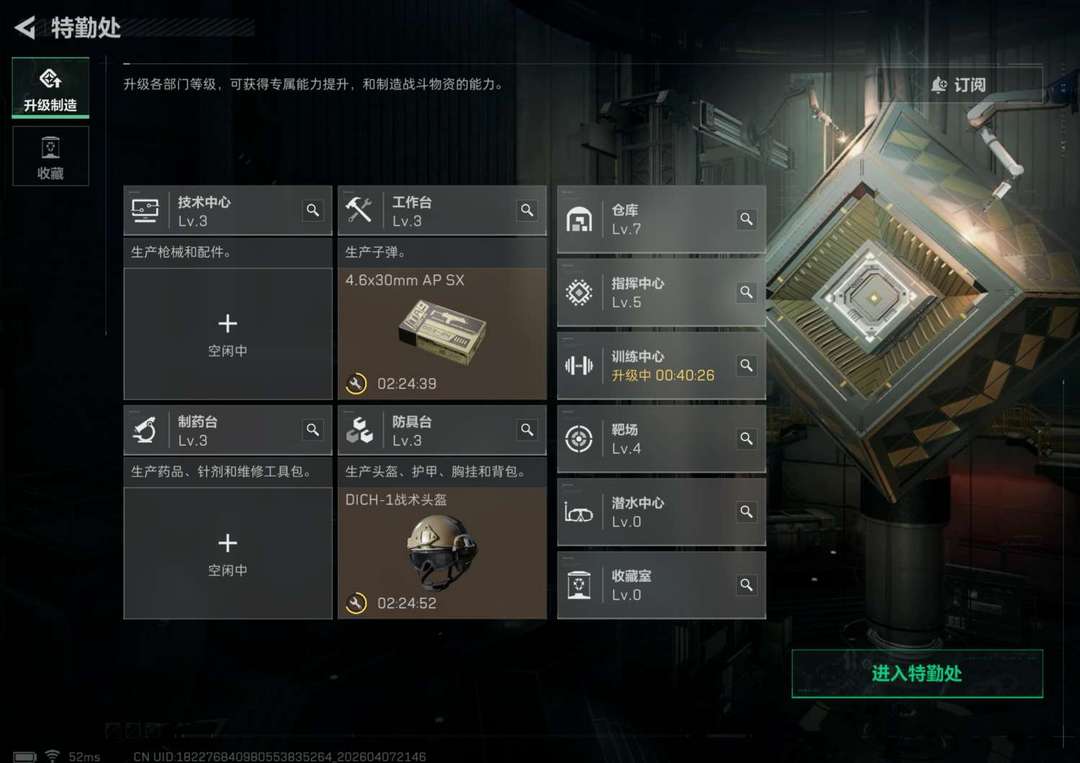Open the 4.6x30mm AP SX production item
Image resolution: width=1080 pixels, height=763 pixels.
pos(442,334)
